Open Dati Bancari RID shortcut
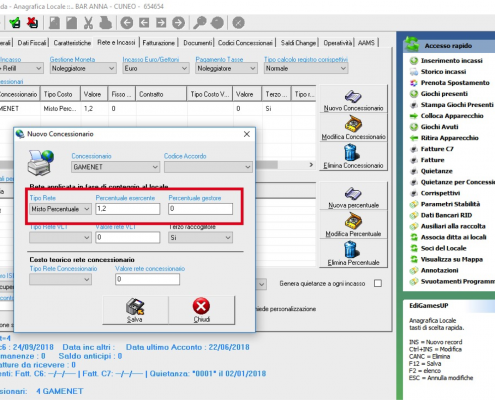Image resolution: width=495 pixels, height=400 pixels. tap(446, 215)
